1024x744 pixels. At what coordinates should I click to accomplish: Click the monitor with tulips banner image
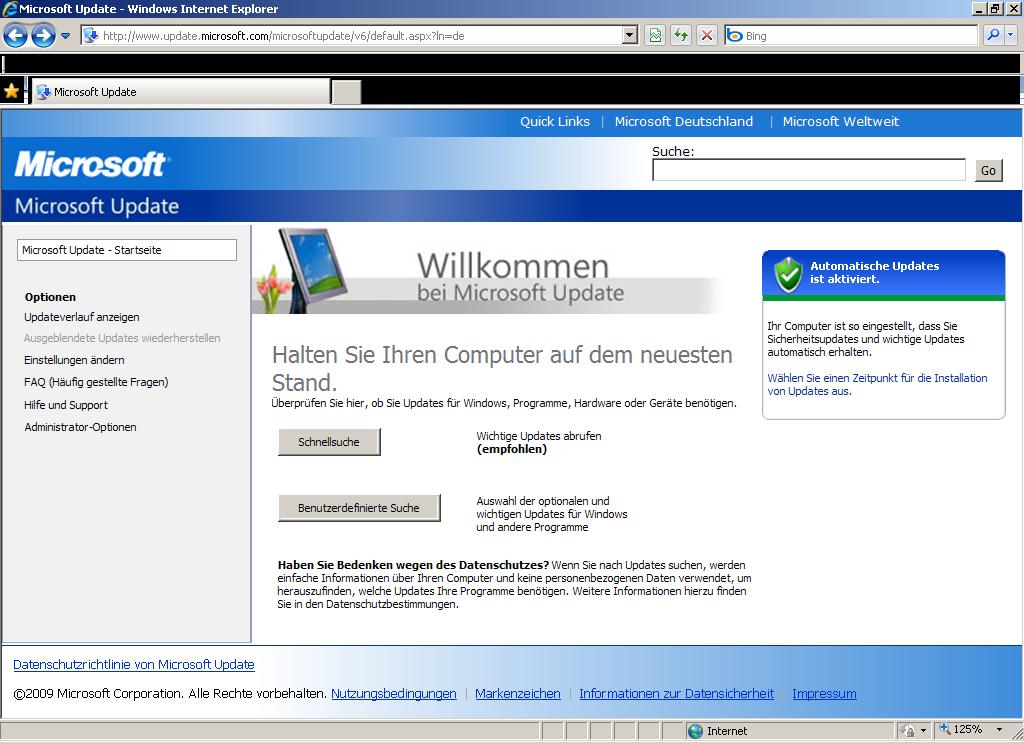click(x=302, y=270)
